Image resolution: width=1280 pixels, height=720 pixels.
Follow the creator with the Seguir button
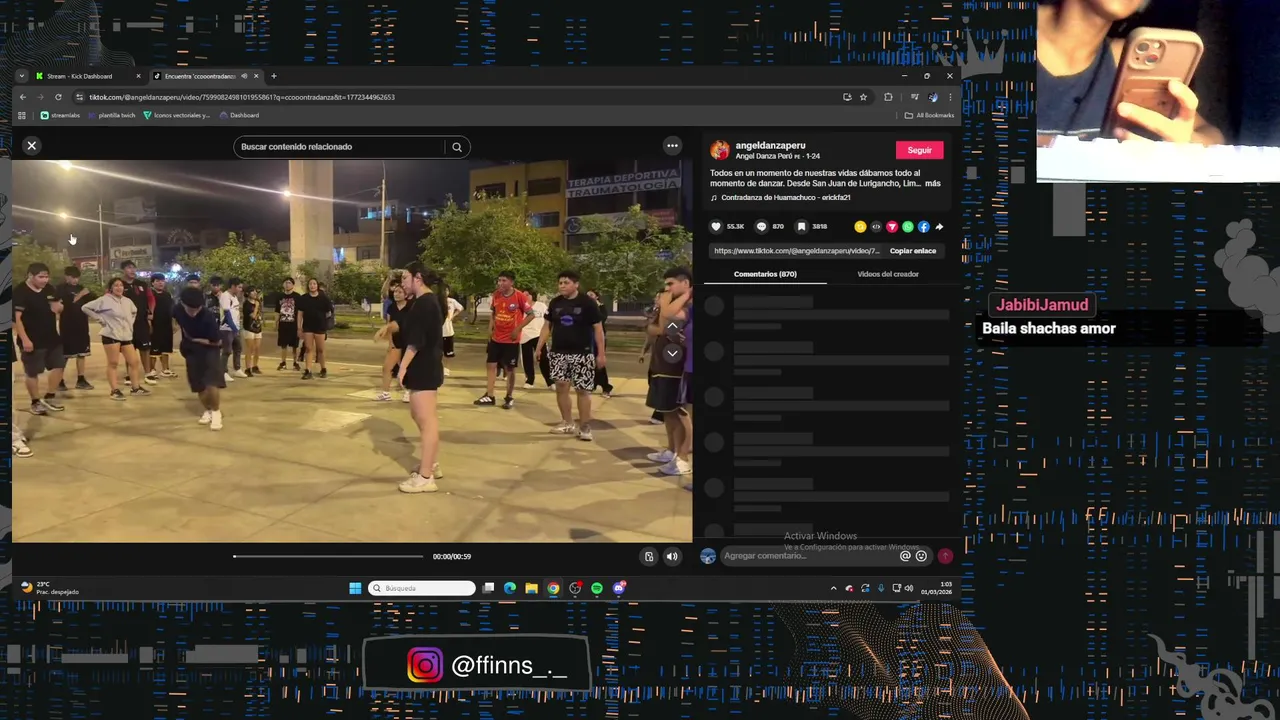920,150
